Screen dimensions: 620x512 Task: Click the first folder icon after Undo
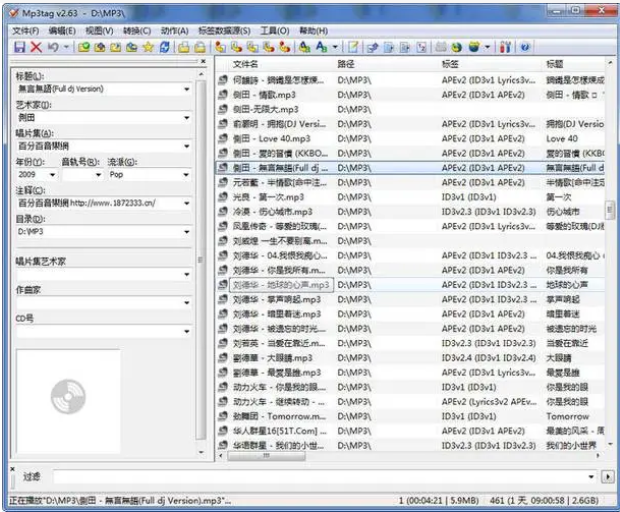[85, 47]
